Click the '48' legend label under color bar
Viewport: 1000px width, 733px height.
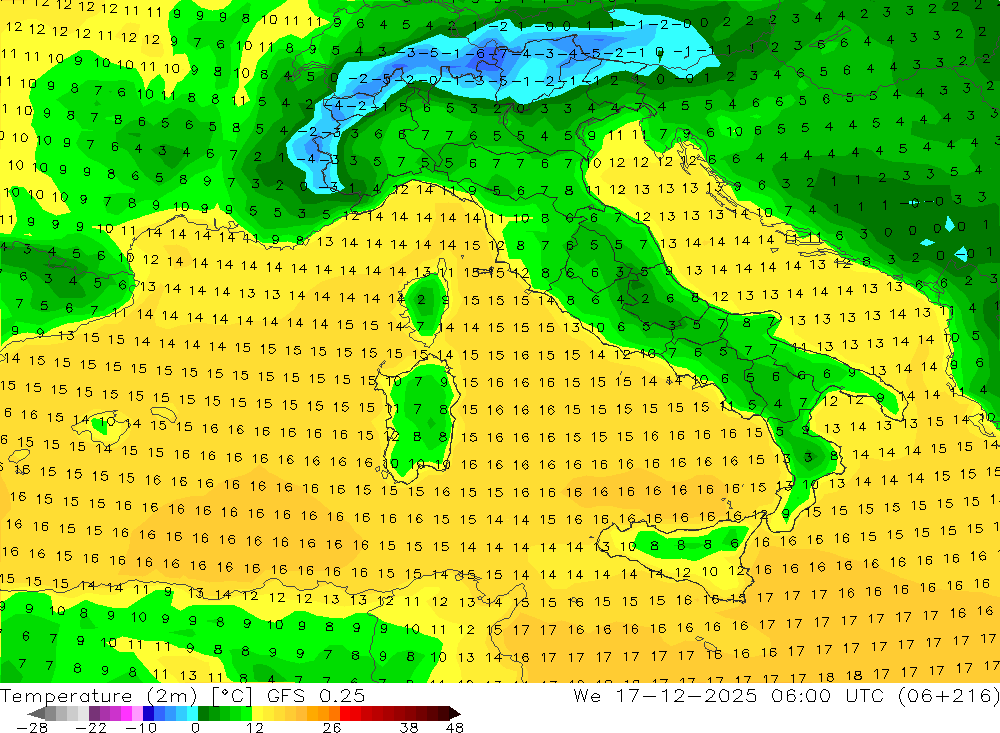[x=455, y=727]
